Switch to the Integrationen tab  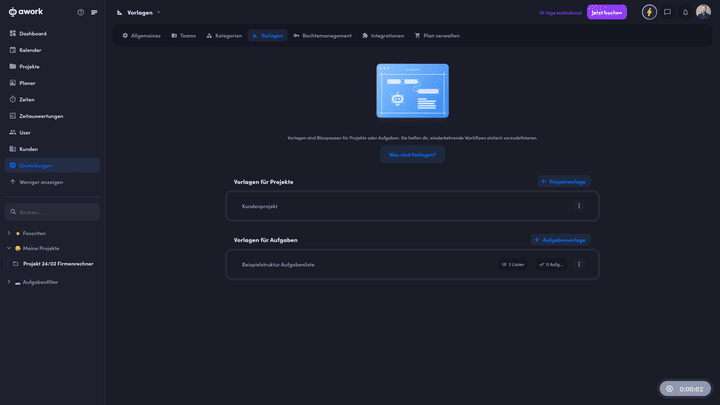pyautogui.click(x=383, y=36)
